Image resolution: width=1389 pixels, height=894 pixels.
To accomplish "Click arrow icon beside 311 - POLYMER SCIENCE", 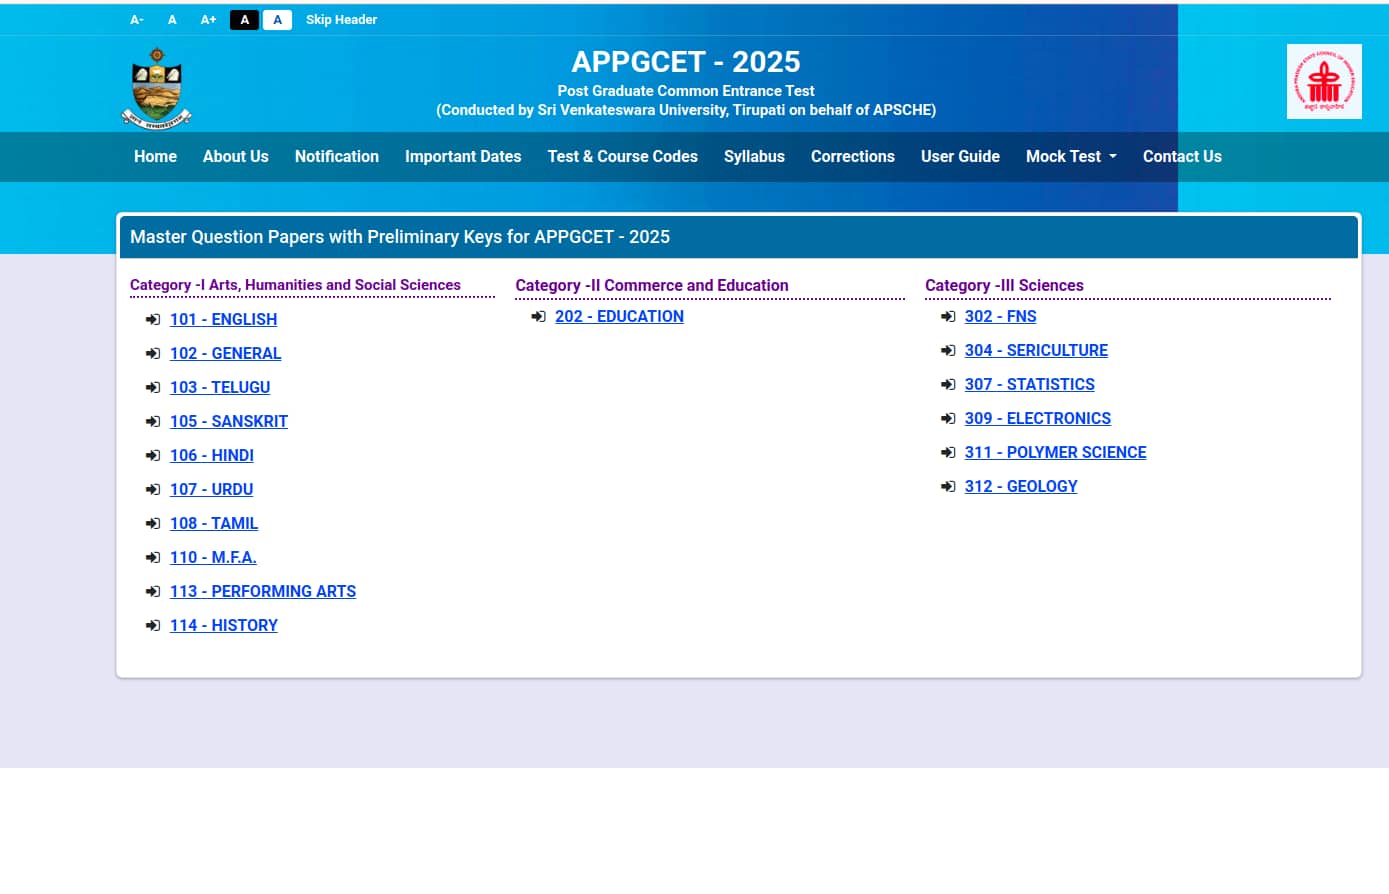I will [x=948, y=453].
